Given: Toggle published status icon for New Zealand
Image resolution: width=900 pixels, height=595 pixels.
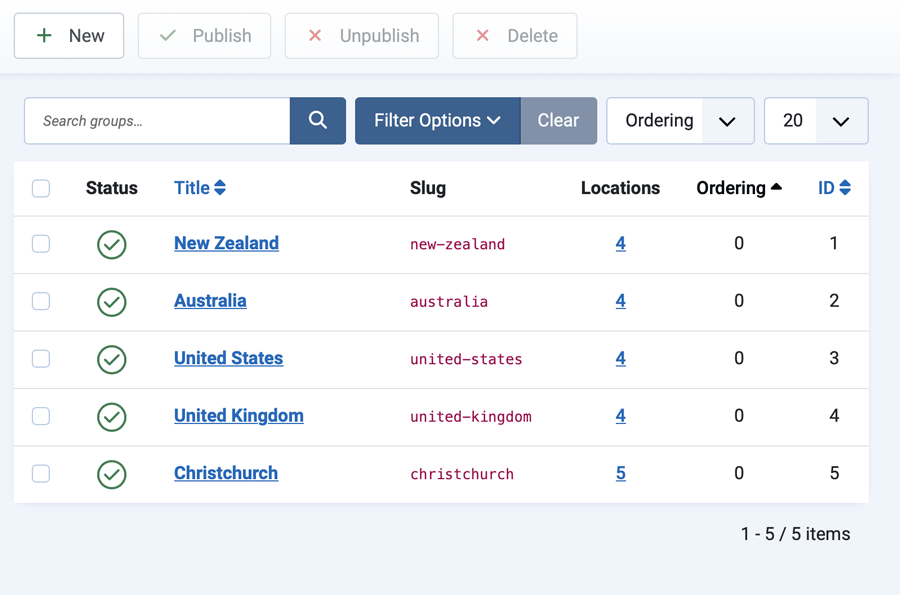Looking at the screenshot, I should (112, 244).
